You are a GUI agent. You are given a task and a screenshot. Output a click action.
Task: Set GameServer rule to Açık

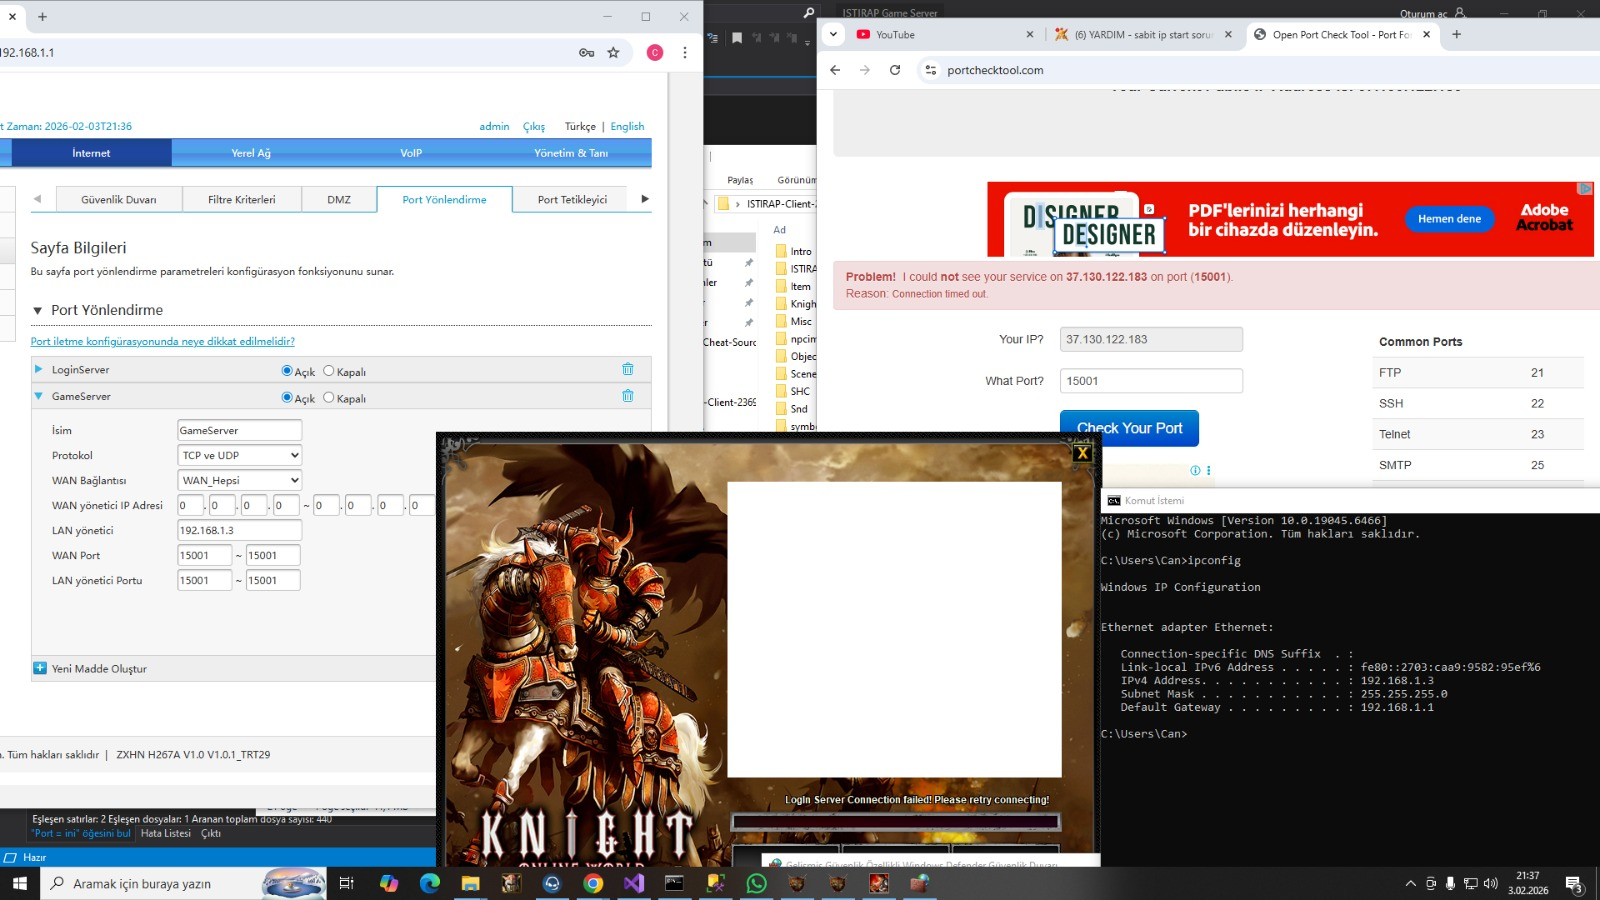point(287,397)
